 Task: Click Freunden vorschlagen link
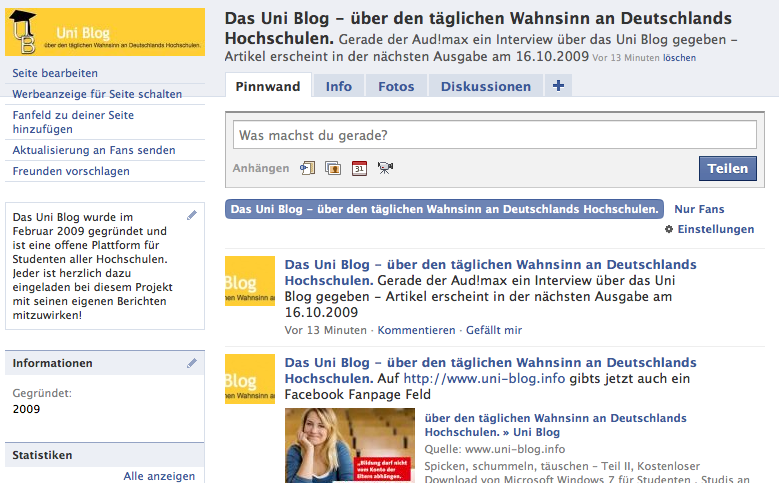(x=71, y=171)
